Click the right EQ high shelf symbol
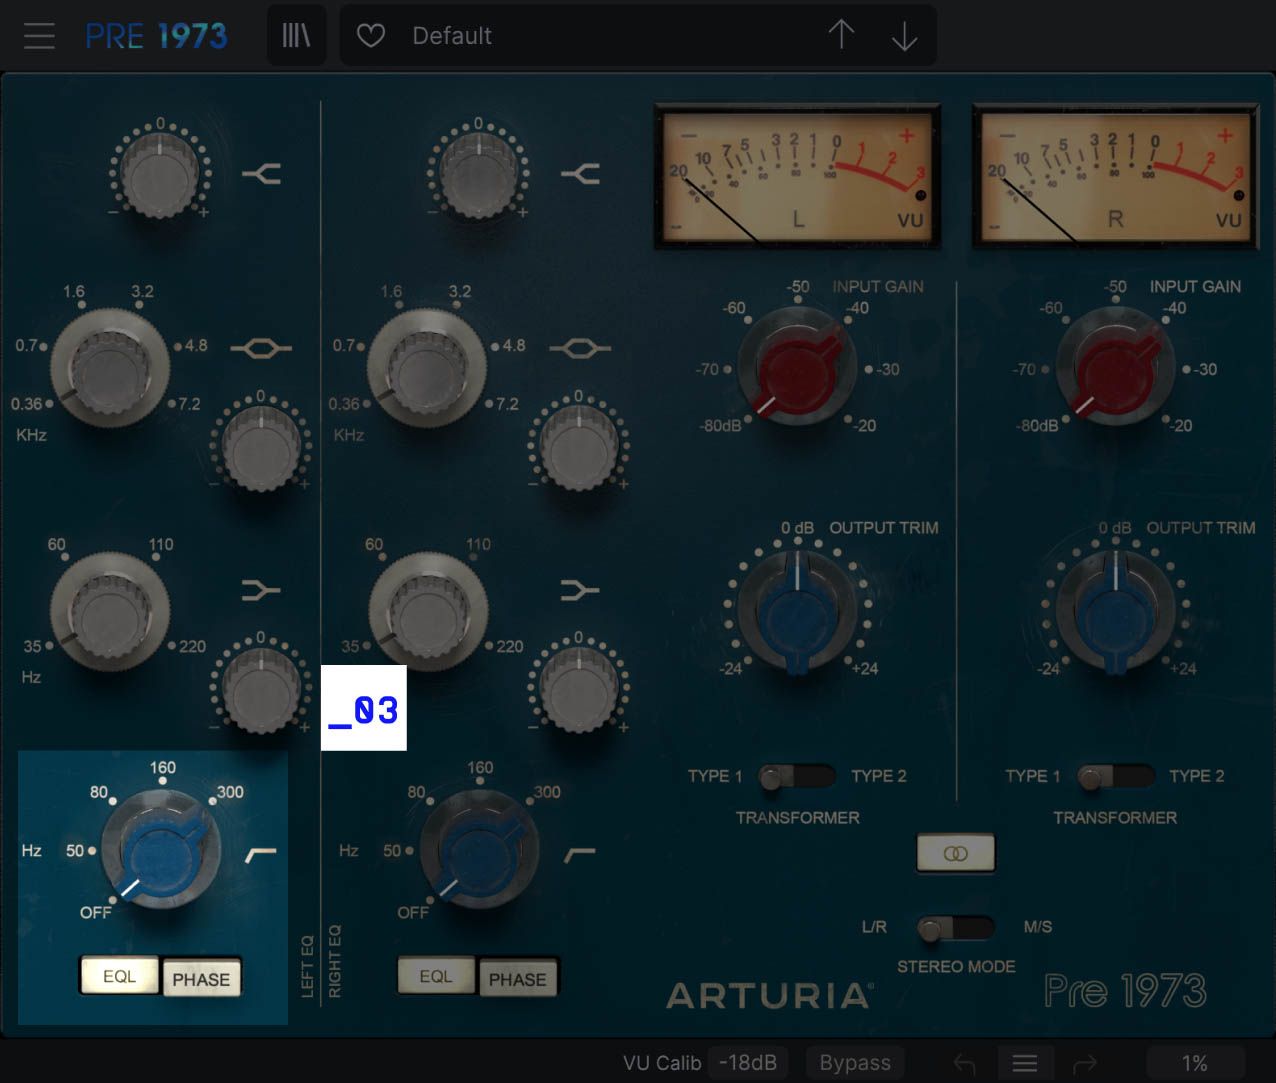 580,174
